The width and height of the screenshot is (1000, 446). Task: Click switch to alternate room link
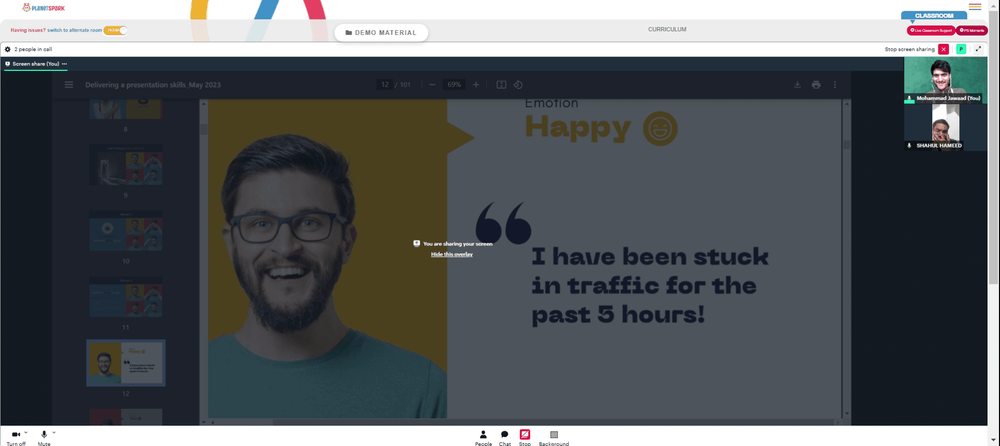[x=74, y=30]
